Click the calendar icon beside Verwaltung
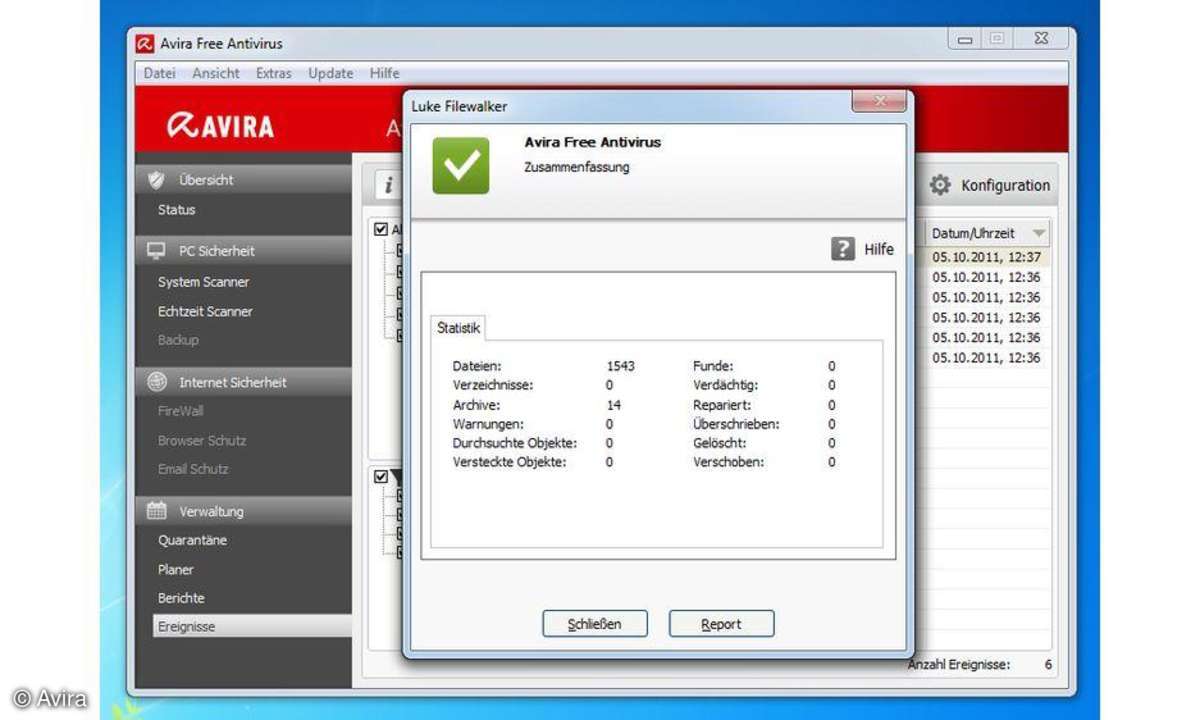The width and height of the screenshot is (1200, 720). tap(156, 511)
